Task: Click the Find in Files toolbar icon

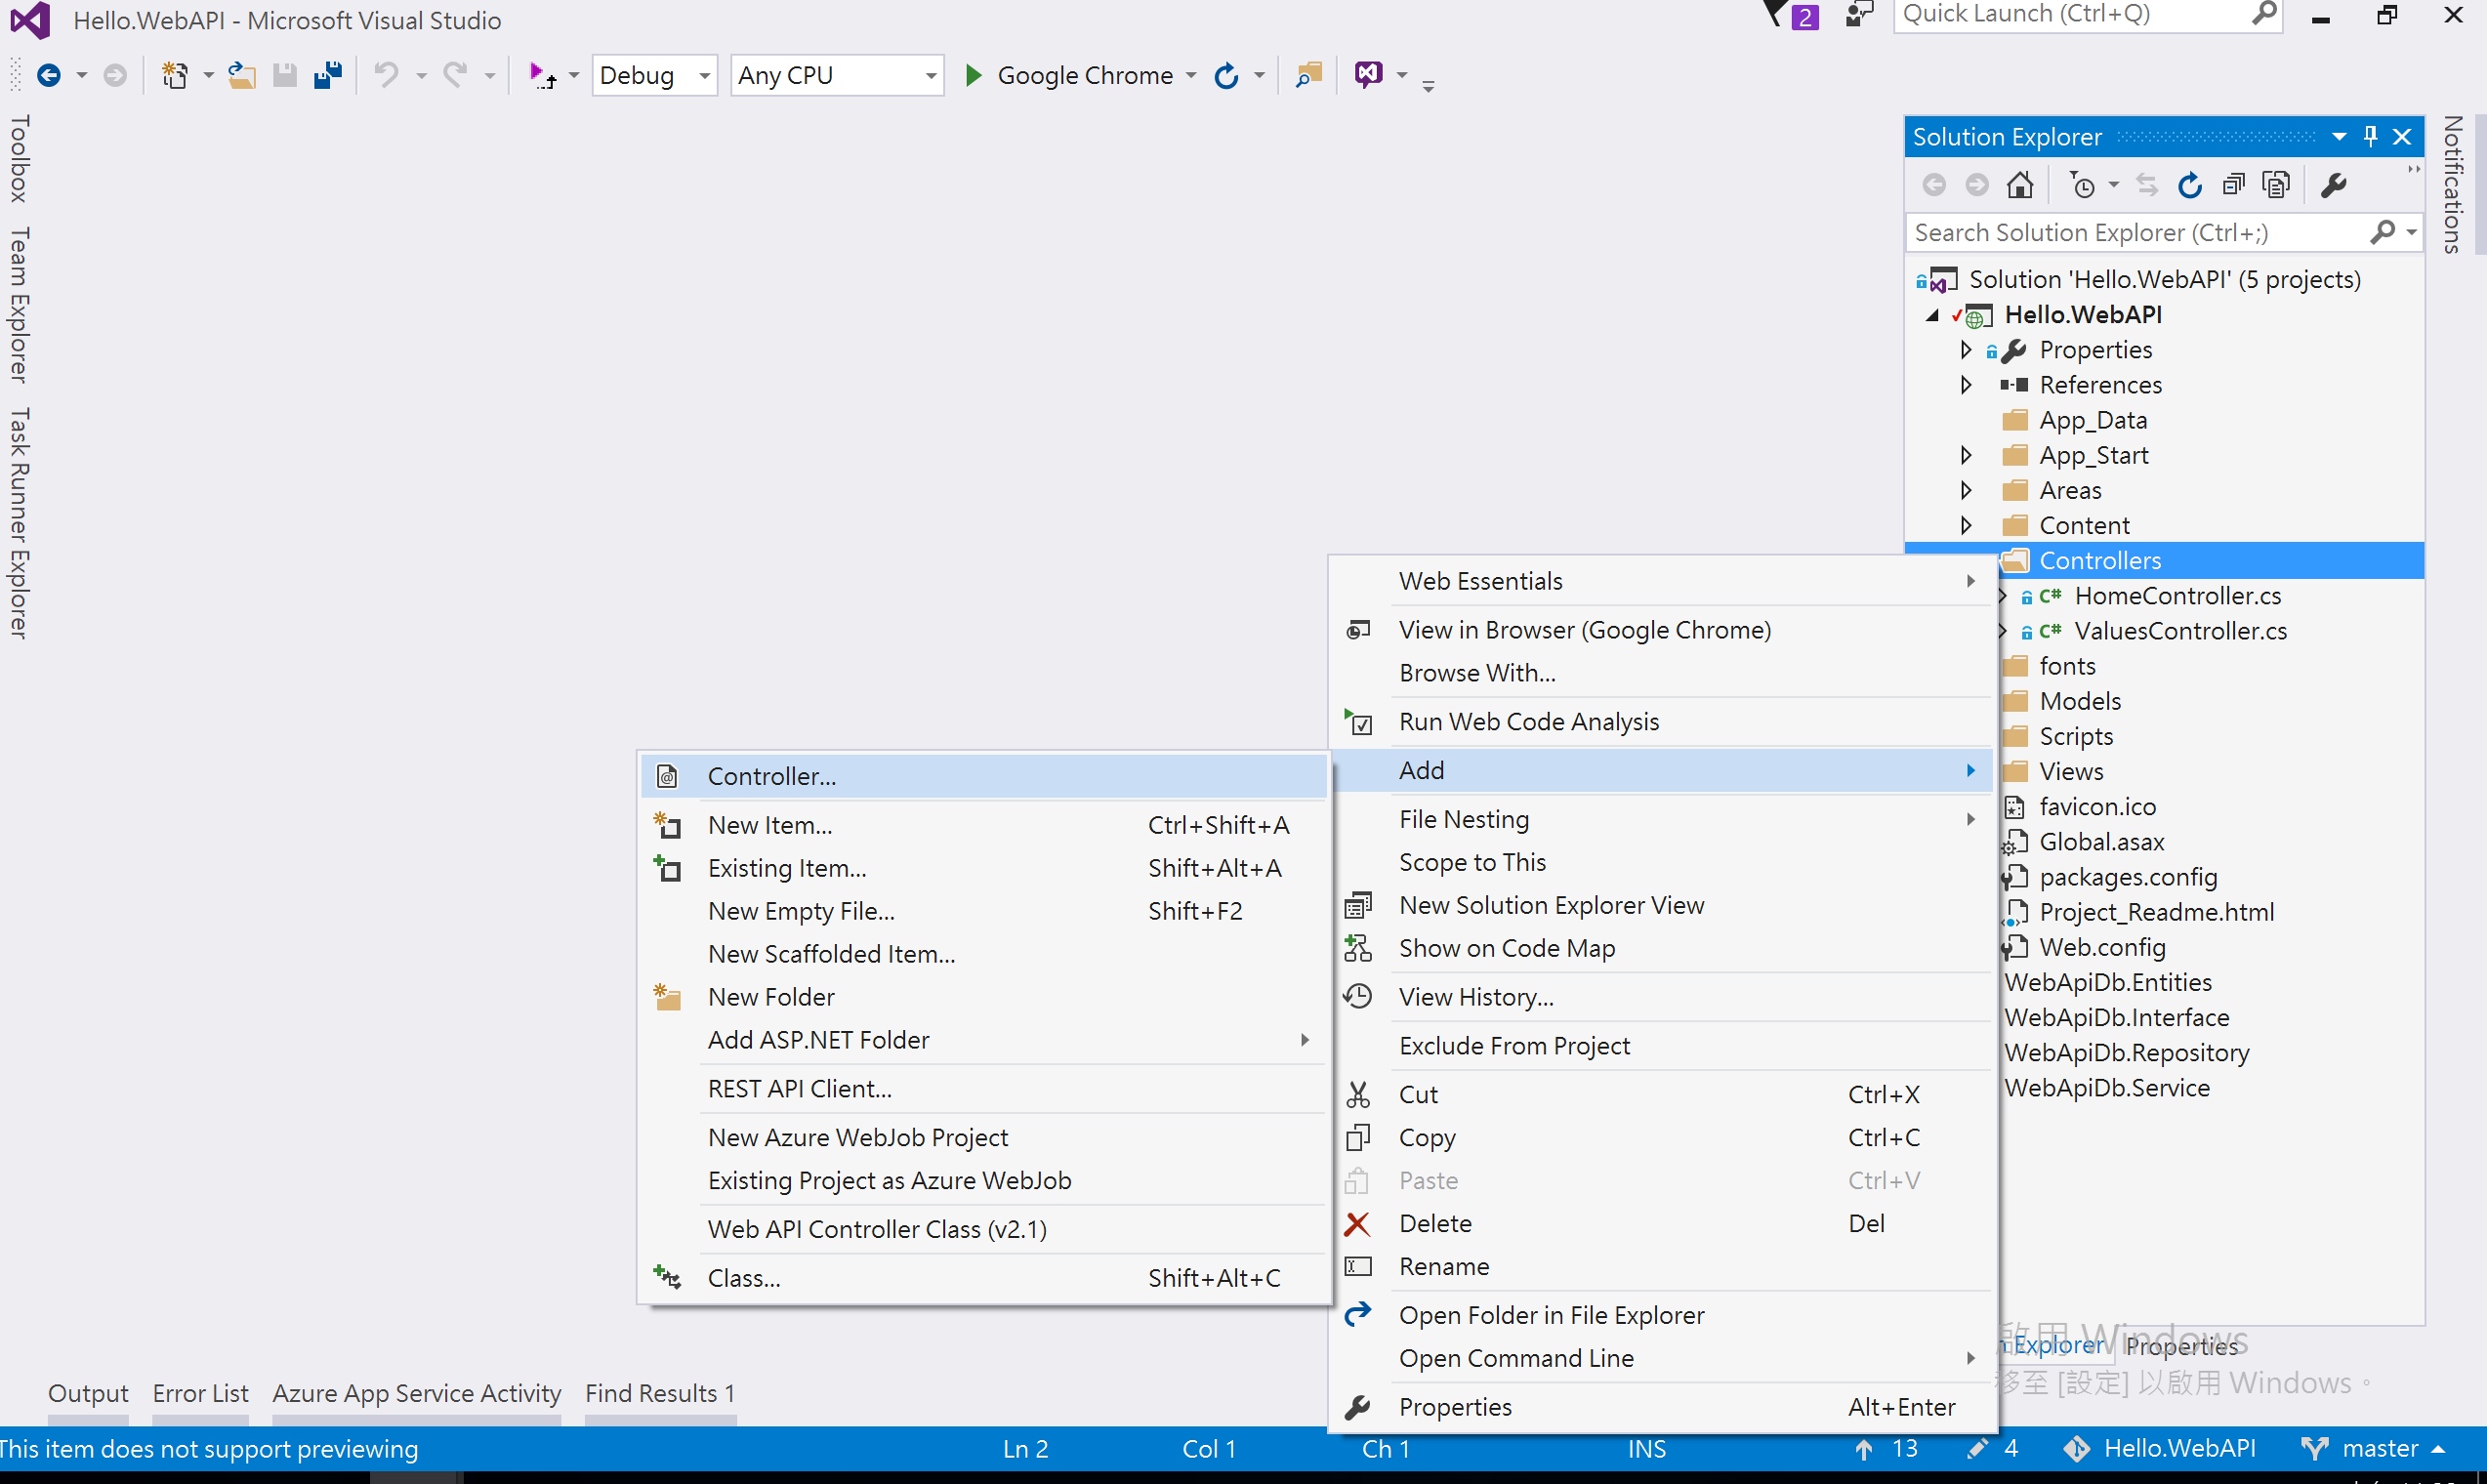Action: pyautogui.click(x=1308, y=75)
